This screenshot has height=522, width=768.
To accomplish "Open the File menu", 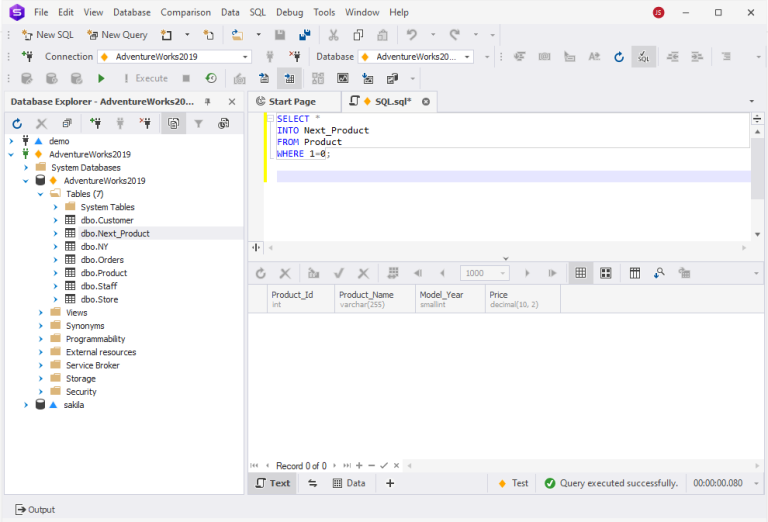I will 41,12.
